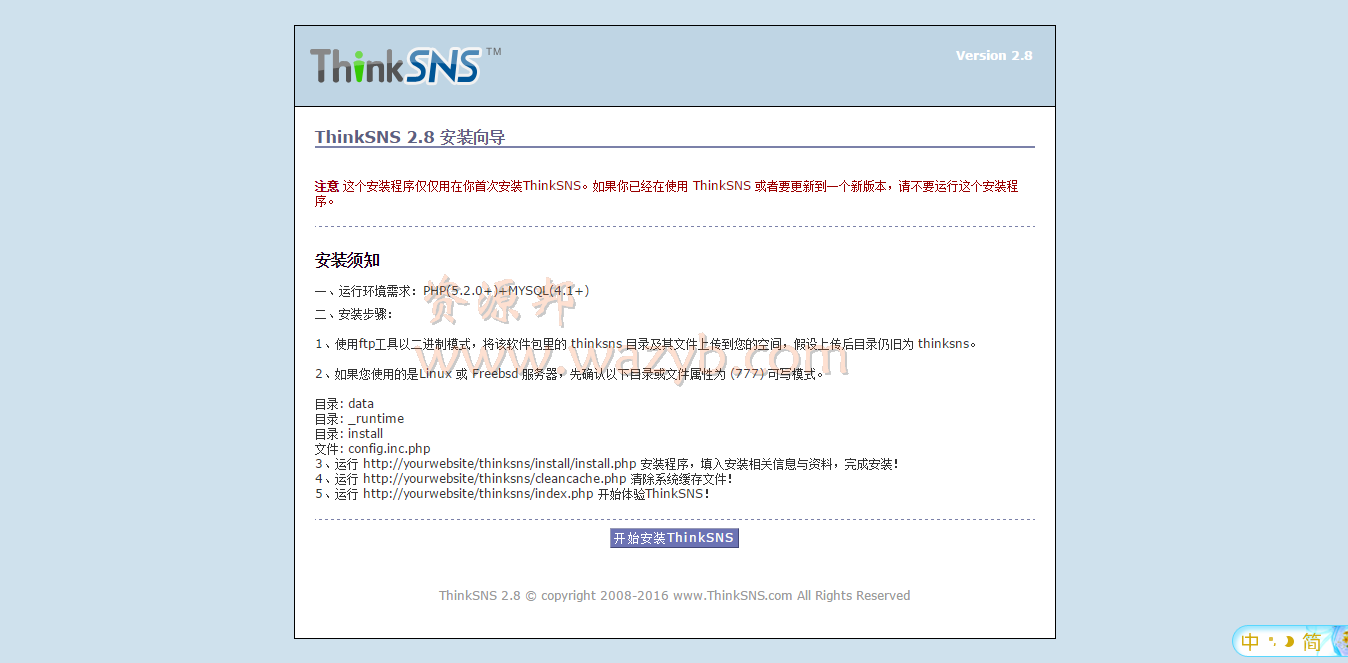The width and height of the screenshot is (1348, 663).
Task: Switch the IME simplified/traditional 简 icon
Action: (1311, 642)
